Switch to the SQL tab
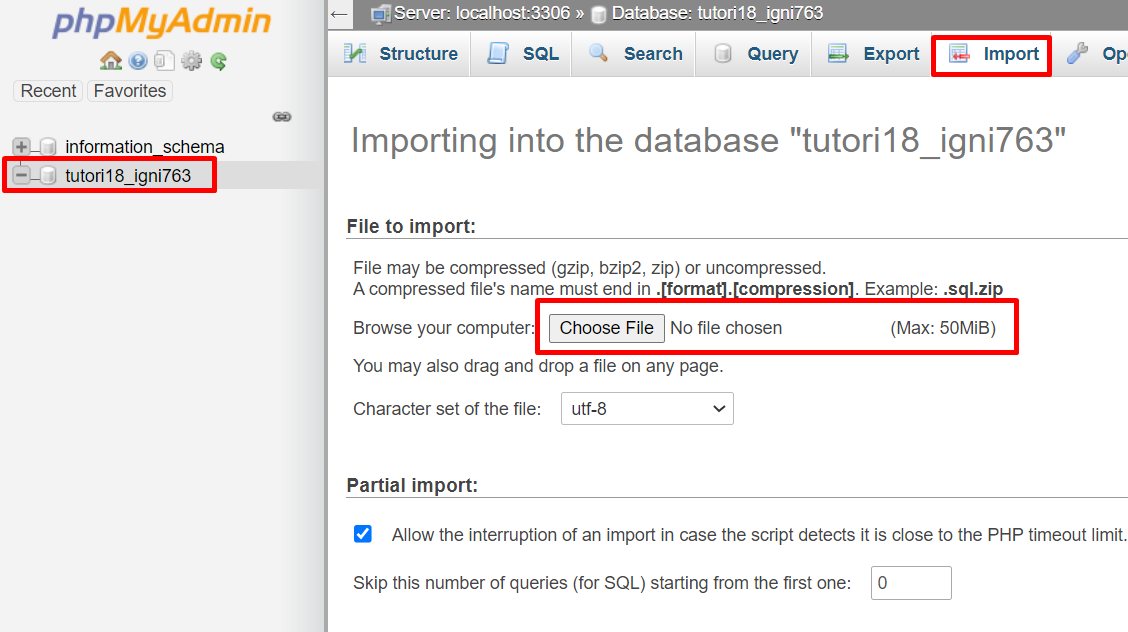 click(522, 54)
